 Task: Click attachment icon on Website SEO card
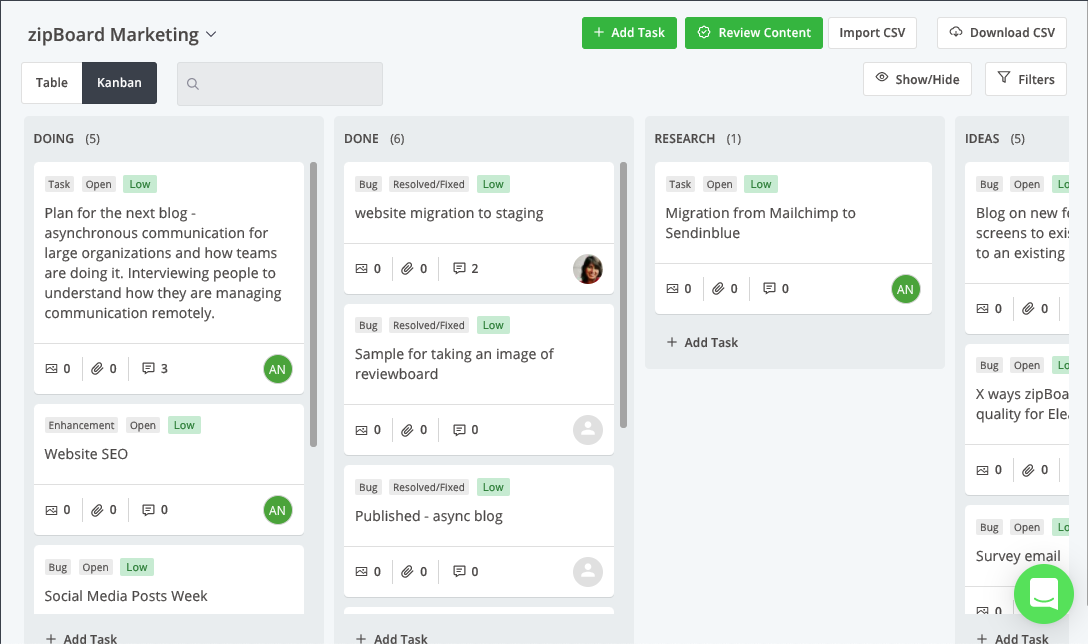click(97, 510)
